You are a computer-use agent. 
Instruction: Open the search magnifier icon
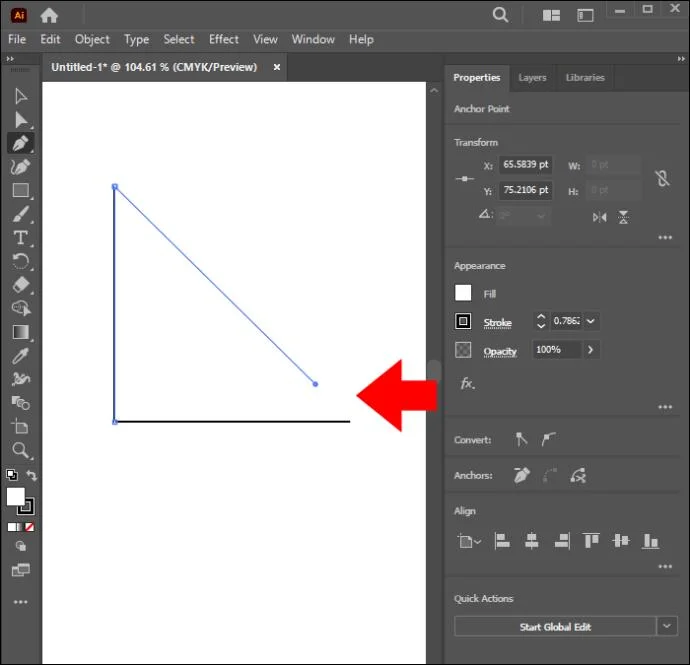[x=500, y=15]
